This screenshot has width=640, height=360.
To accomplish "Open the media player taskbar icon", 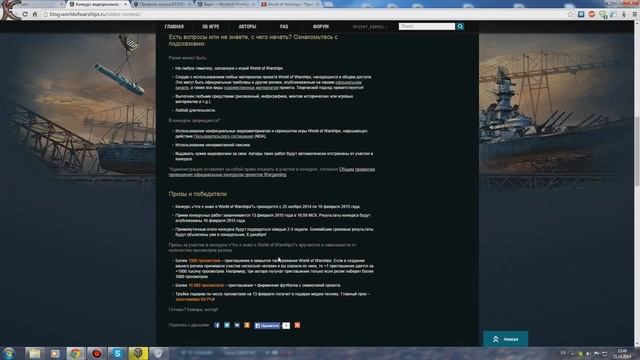I will click(55, 353).
